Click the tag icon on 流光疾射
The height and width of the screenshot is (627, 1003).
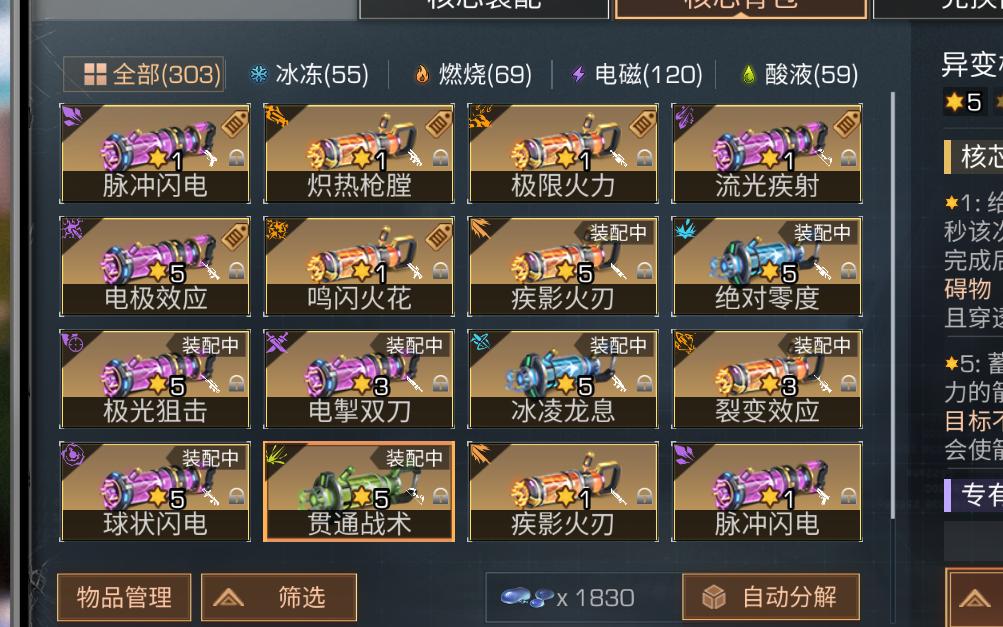tap(847, 124)
